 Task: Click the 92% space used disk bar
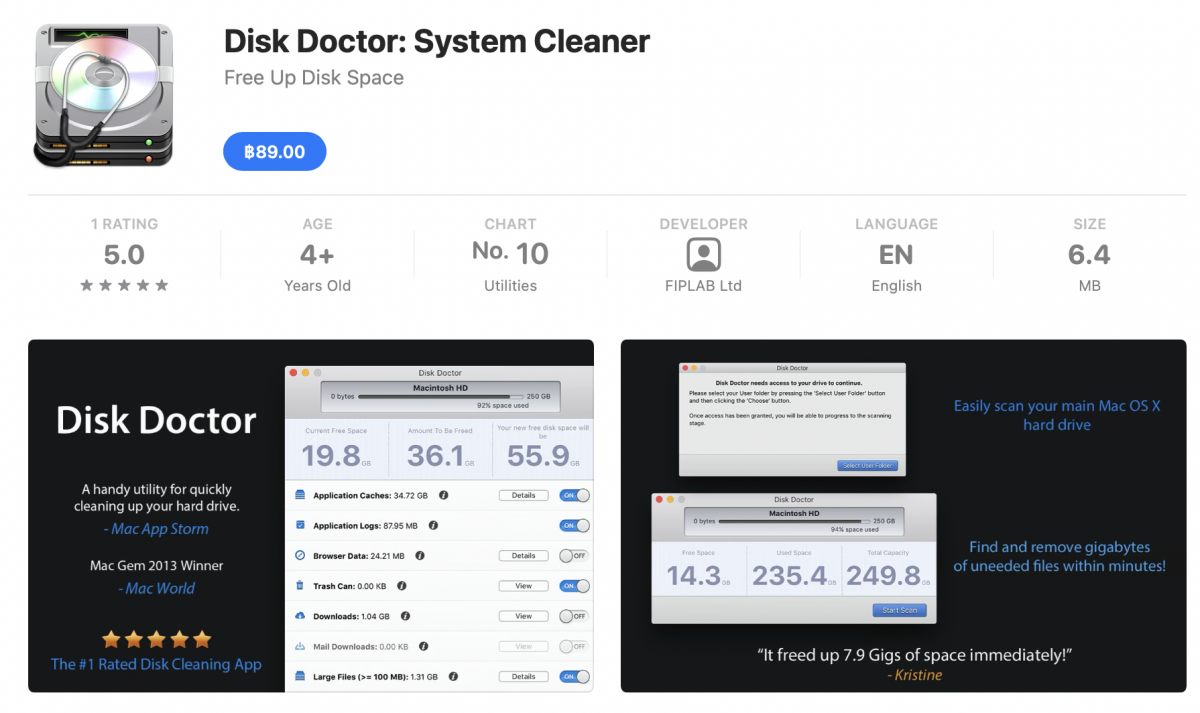pyautogui.click(x=440, y=397)
